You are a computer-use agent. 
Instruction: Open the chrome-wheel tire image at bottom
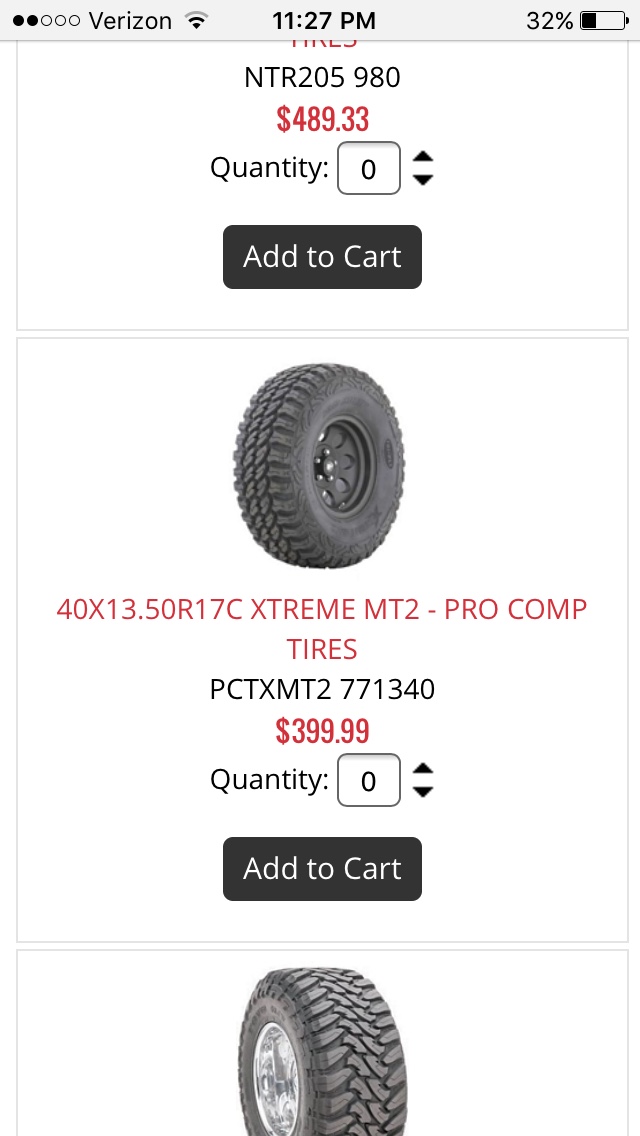[322, 1050]
